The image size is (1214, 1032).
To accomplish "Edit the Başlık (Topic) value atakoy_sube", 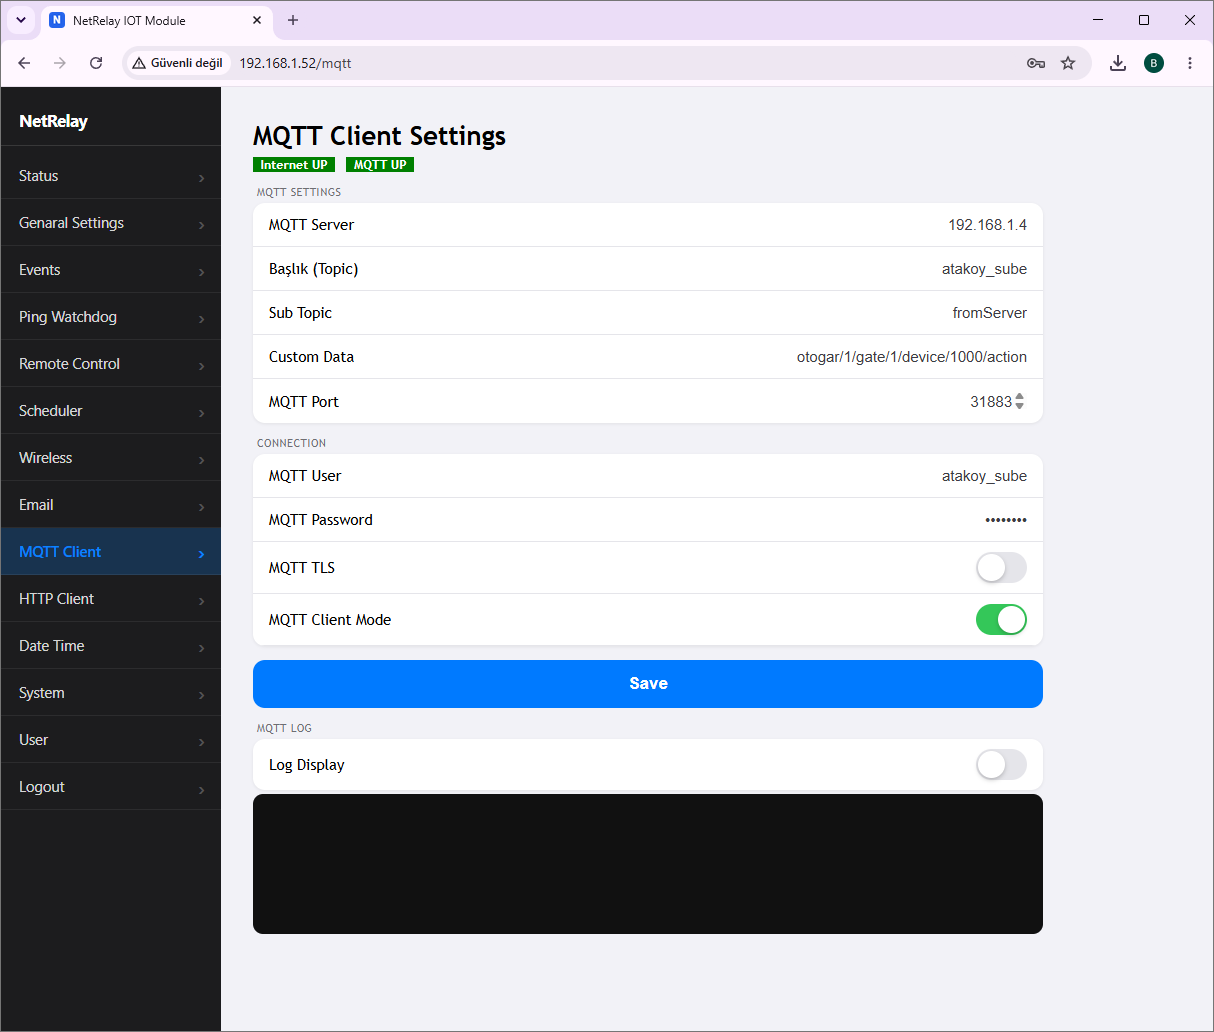I will click(984, 269).
